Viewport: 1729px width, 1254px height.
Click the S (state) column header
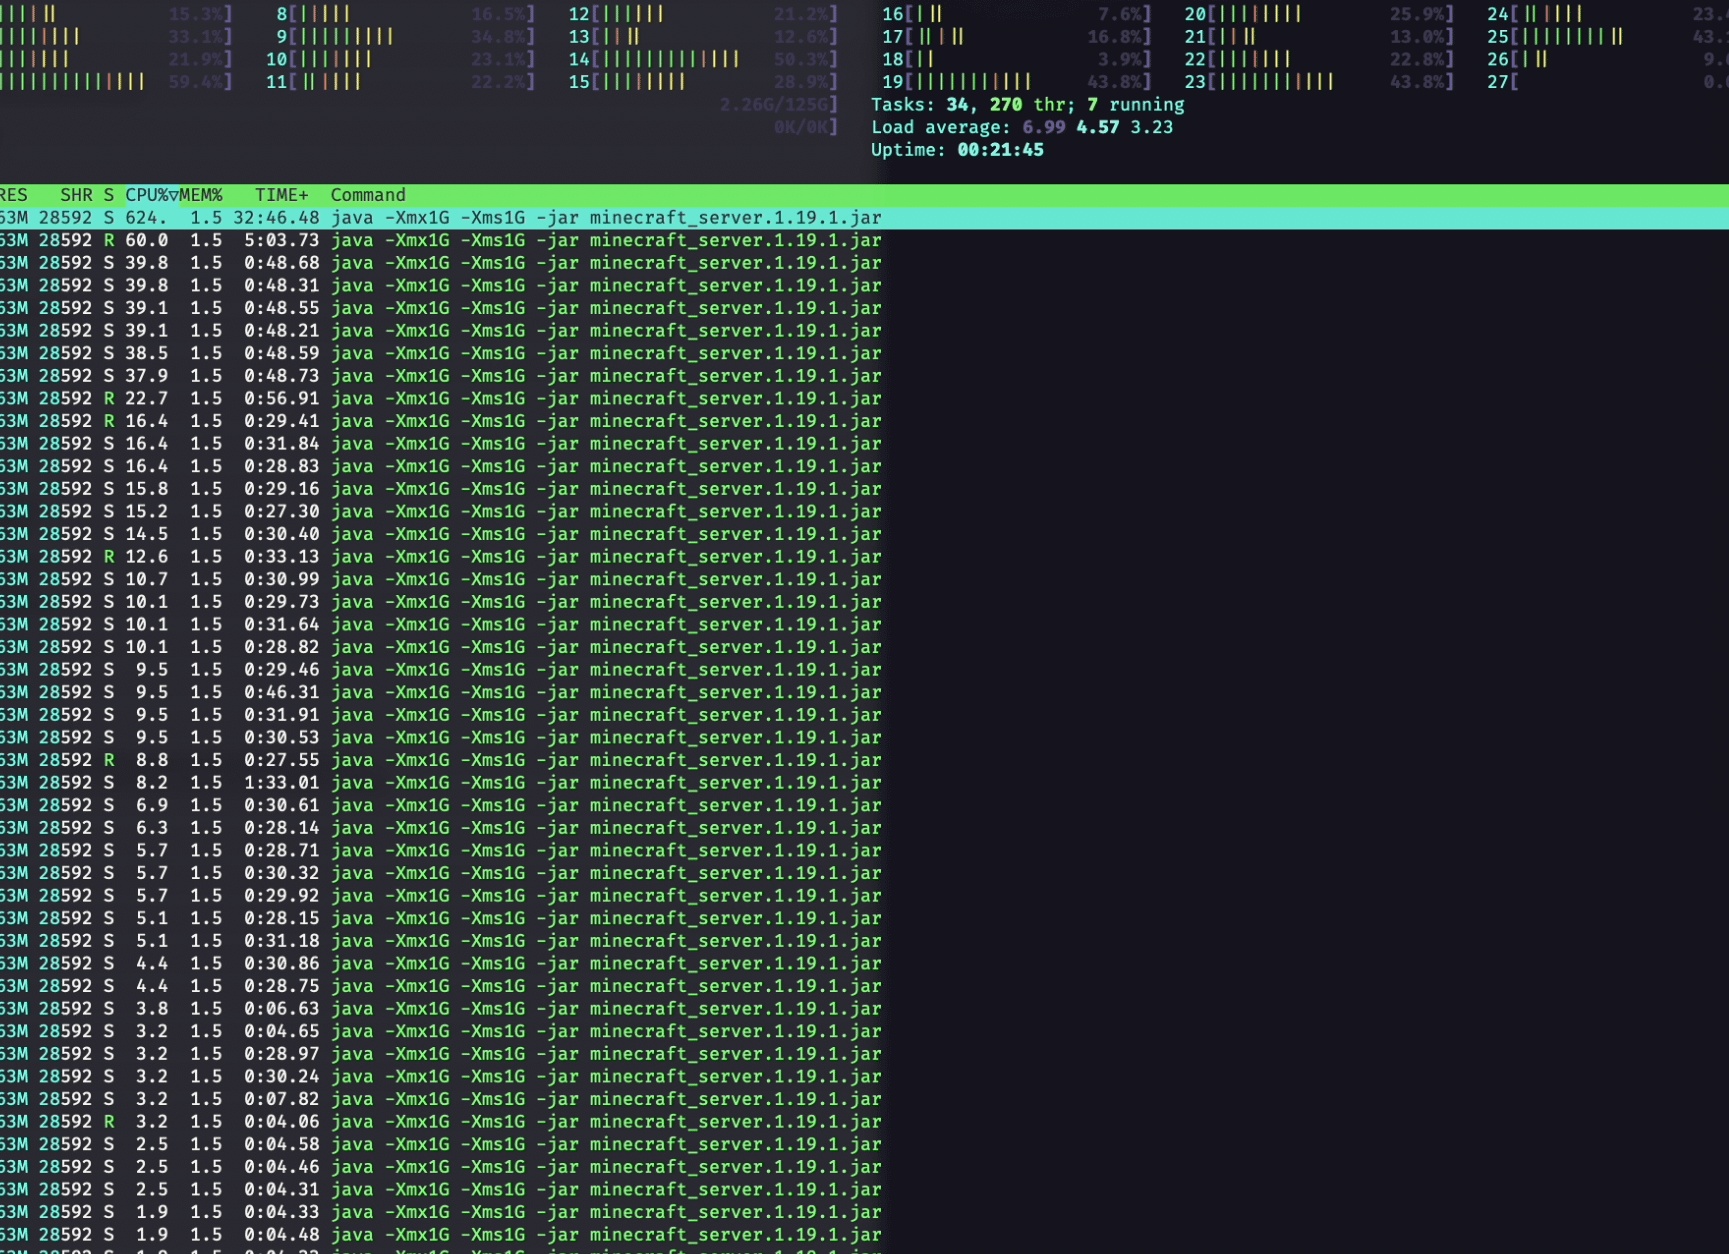coord(108,195)
